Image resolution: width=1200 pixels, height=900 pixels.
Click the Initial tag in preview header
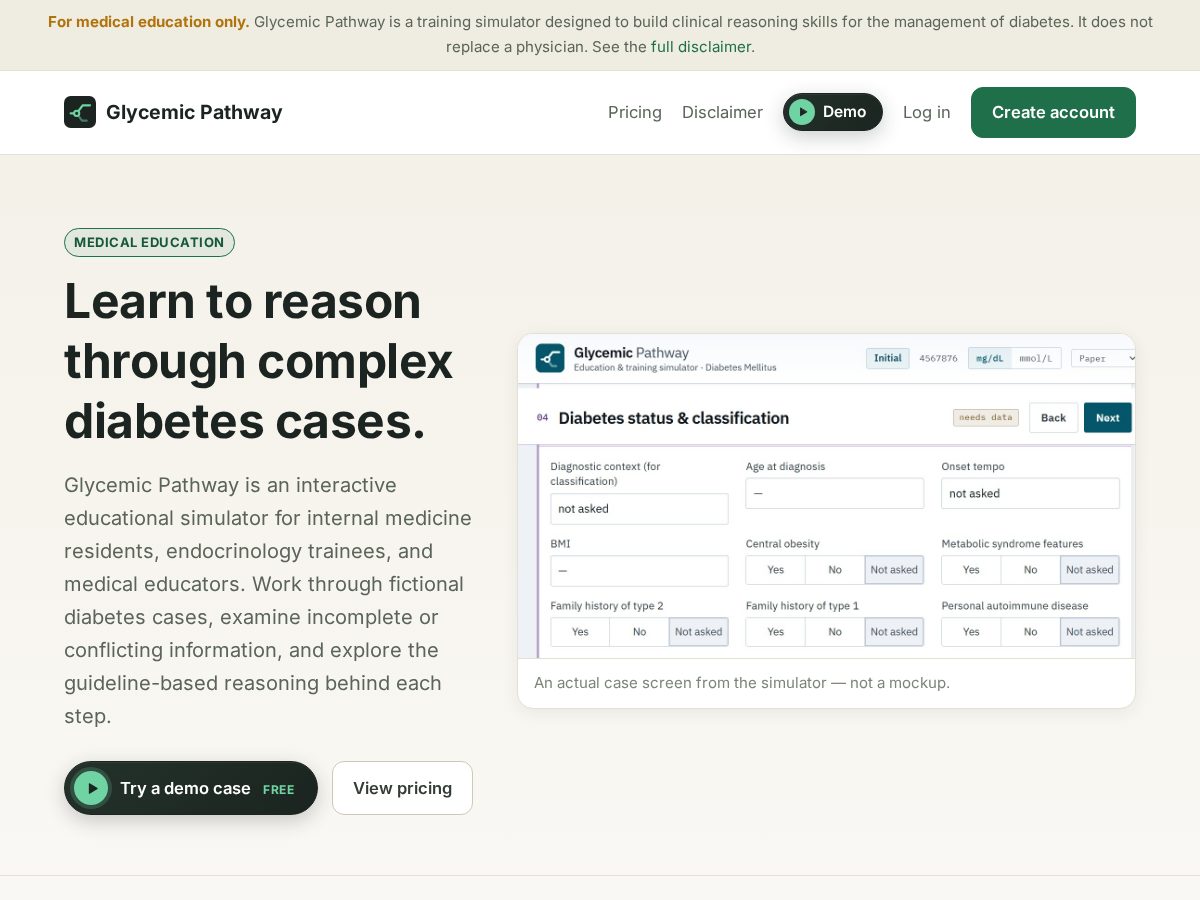pos(887,358)
